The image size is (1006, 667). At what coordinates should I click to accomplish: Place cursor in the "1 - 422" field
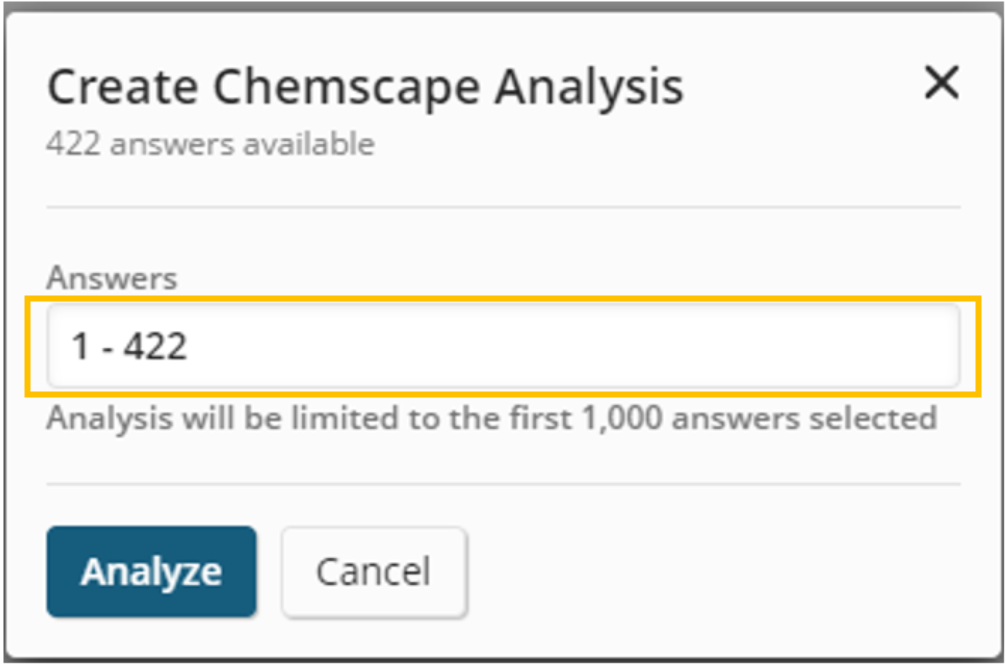(x=503, y=346)
